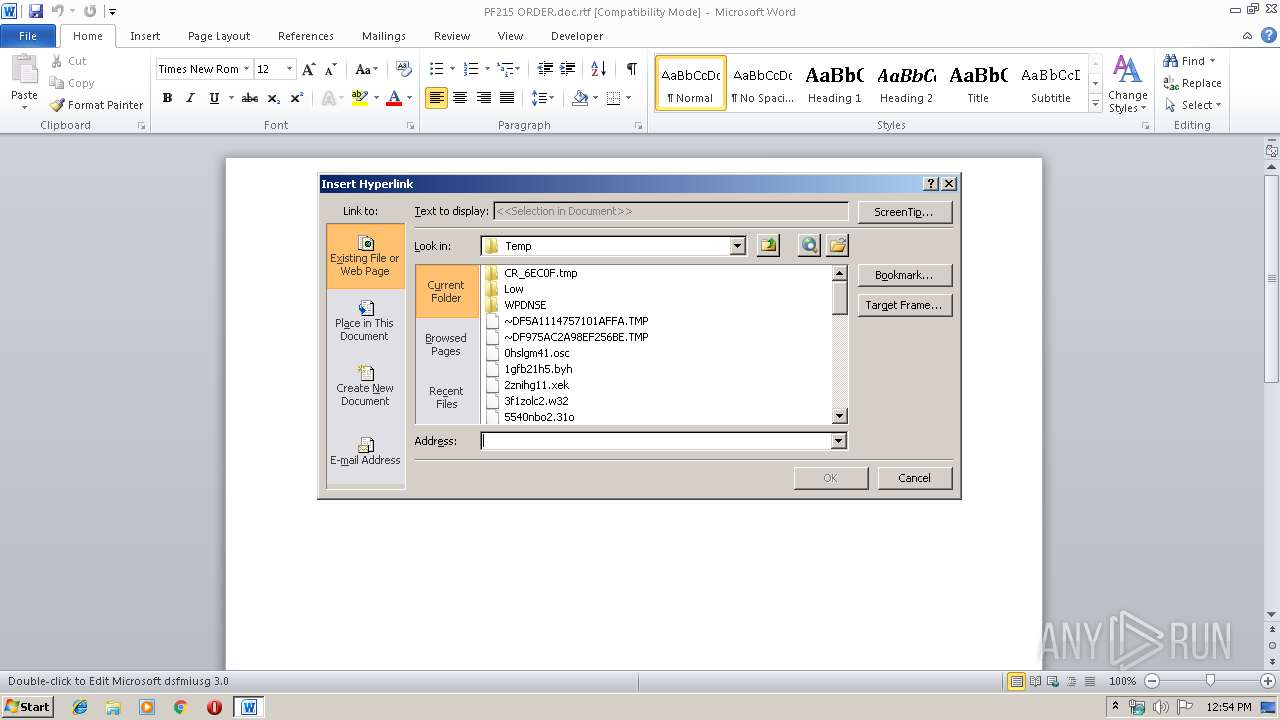
Task: Click the Sort icon in Paragraph group
Action: coord(598,69)
